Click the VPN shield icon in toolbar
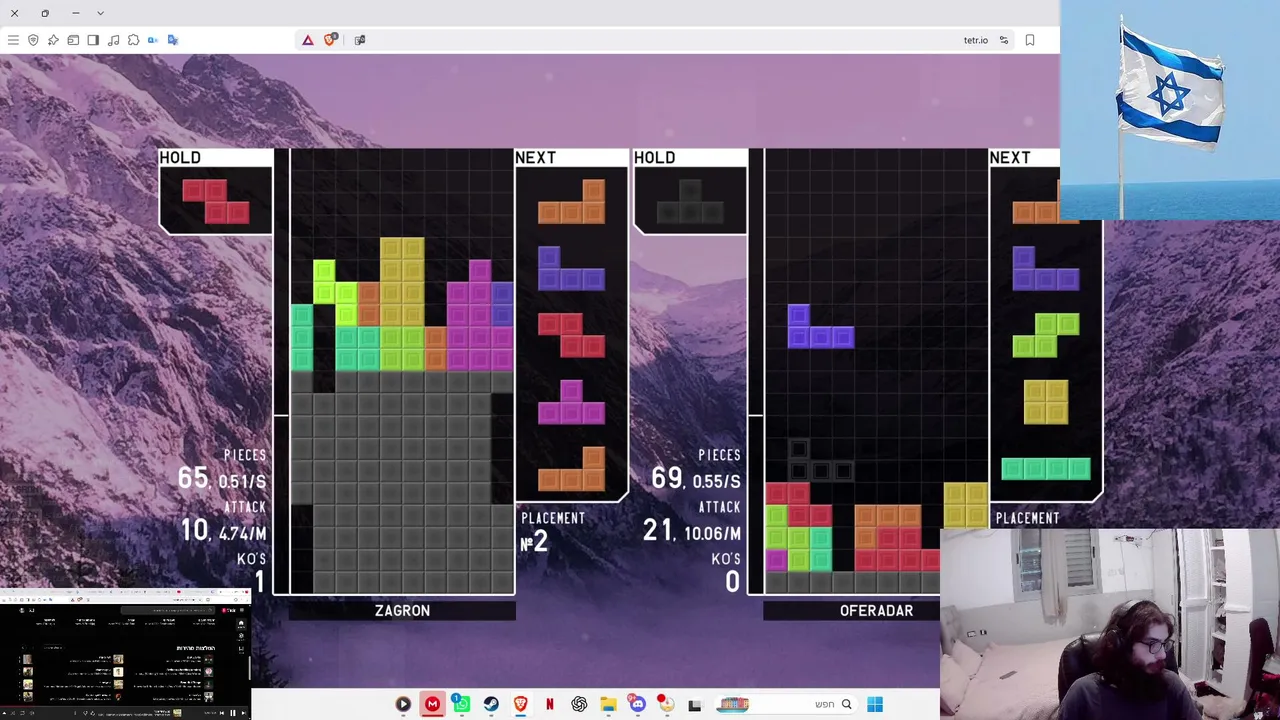 click(x=33, y=40)
